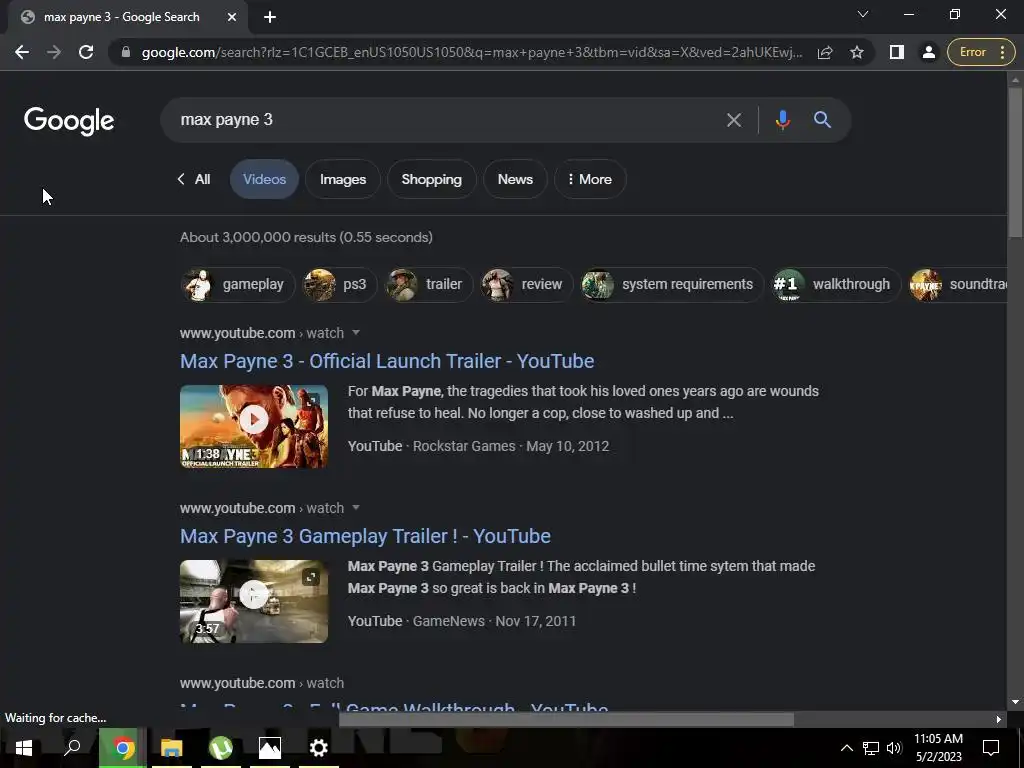The height and width of the screenshot is (768, 1024).
Task: Click the vertical page scrollbar
Action: tap(1015, 163)
